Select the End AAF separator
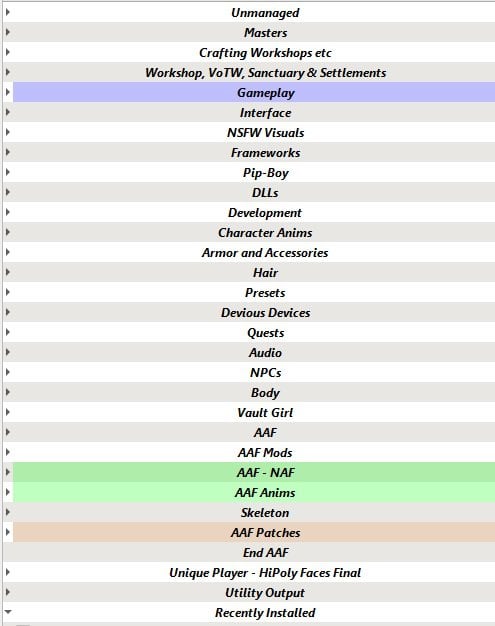The width and height of the screenshot is (495, 626). coord(254,552)
